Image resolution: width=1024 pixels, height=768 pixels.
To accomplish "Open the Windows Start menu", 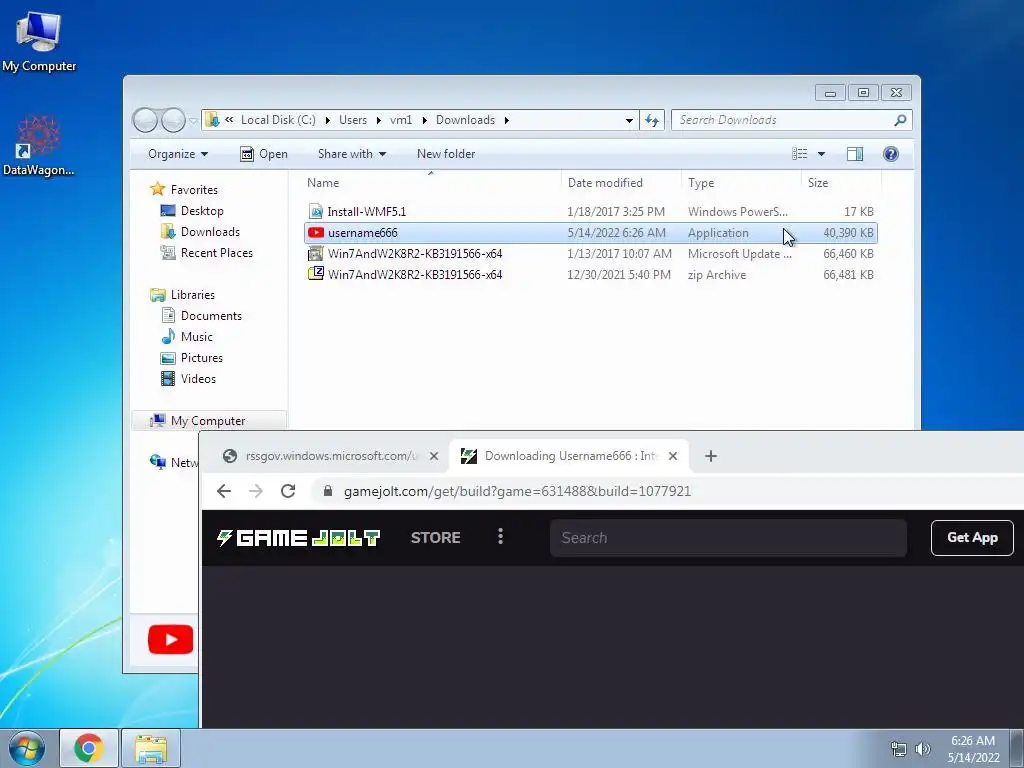I will 27,748.
